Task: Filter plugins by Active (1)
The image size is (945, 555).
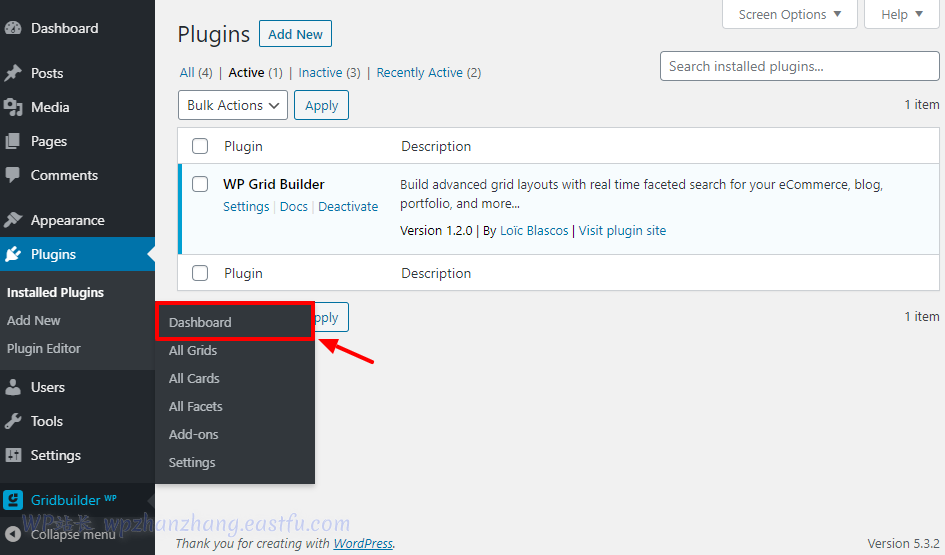Action: (x=255, y=72)
